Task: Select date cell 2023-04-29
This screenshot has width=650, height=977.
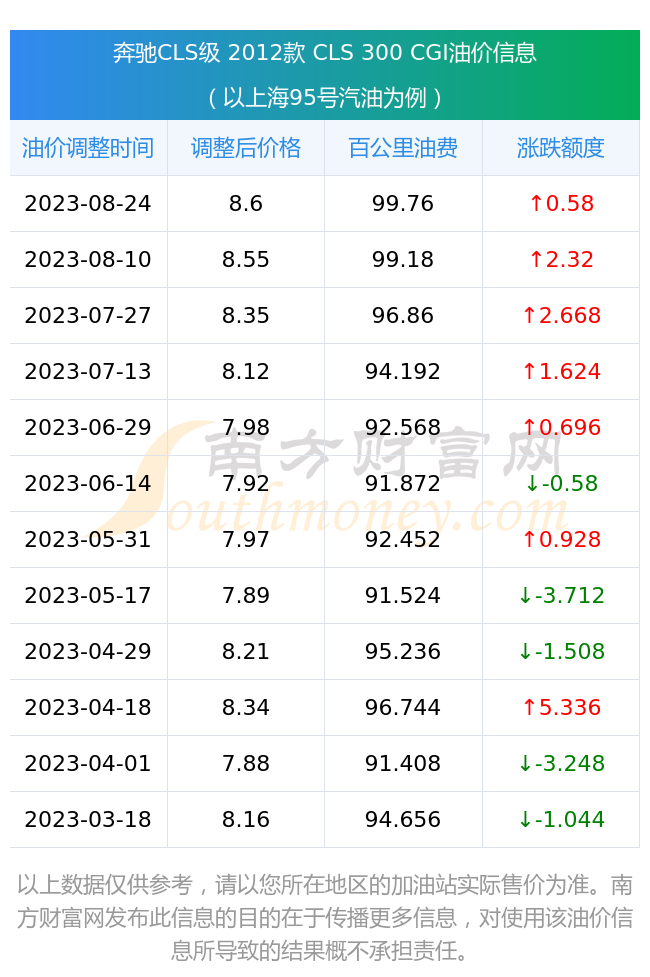Action: (88, 652)
